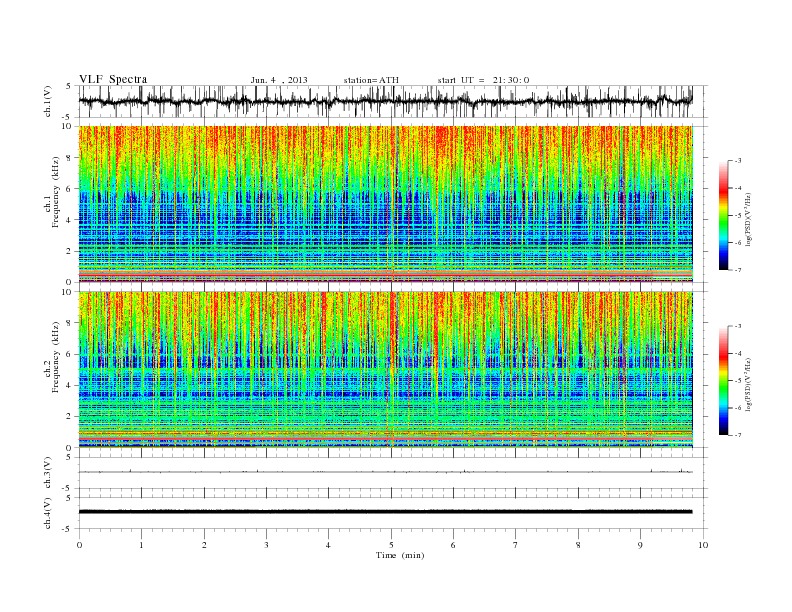Image resolution: width=792 pixels, height=612 pixels.
Task: Click the time axis tick label '9'
Action: pyautogui.click(x=640, y=545)
